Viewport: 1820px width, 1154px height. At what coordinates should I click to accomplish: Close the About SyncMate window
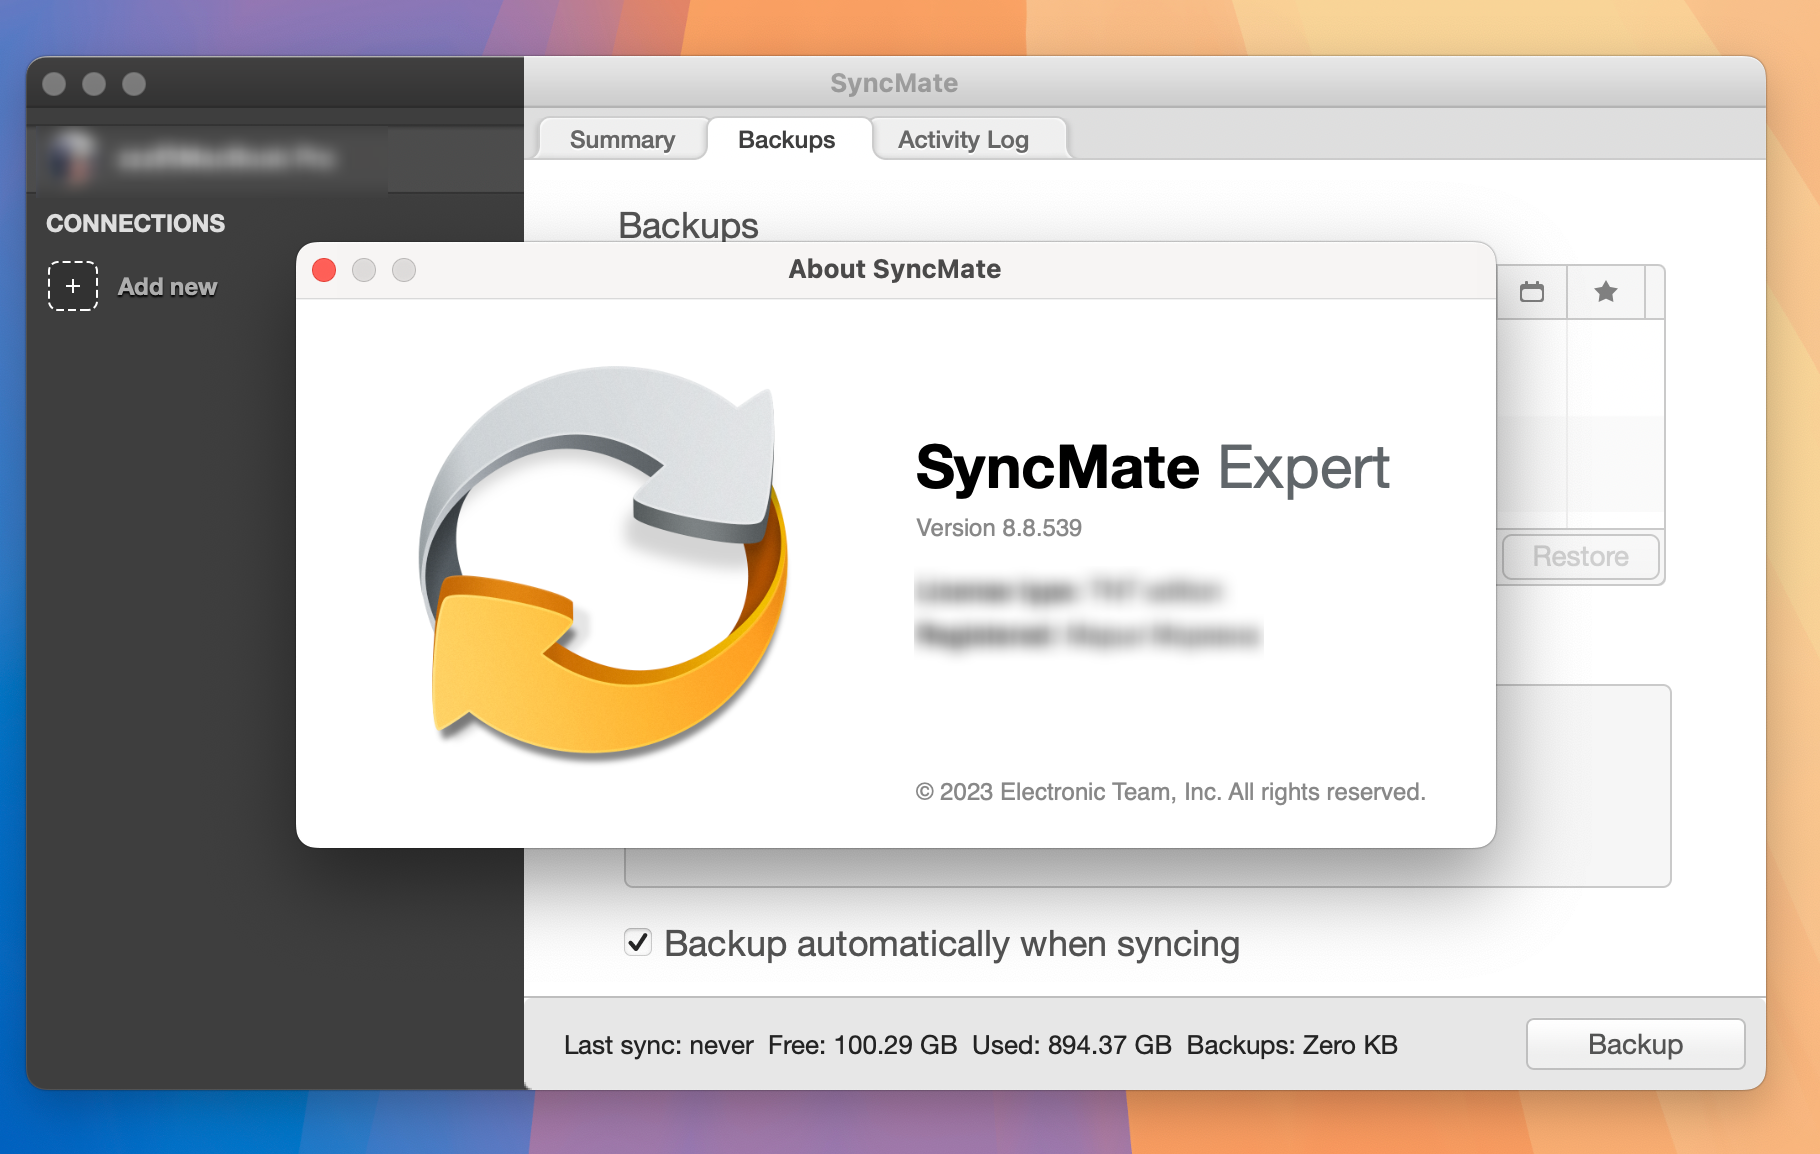pyautogui.click(x=324, y=270)
